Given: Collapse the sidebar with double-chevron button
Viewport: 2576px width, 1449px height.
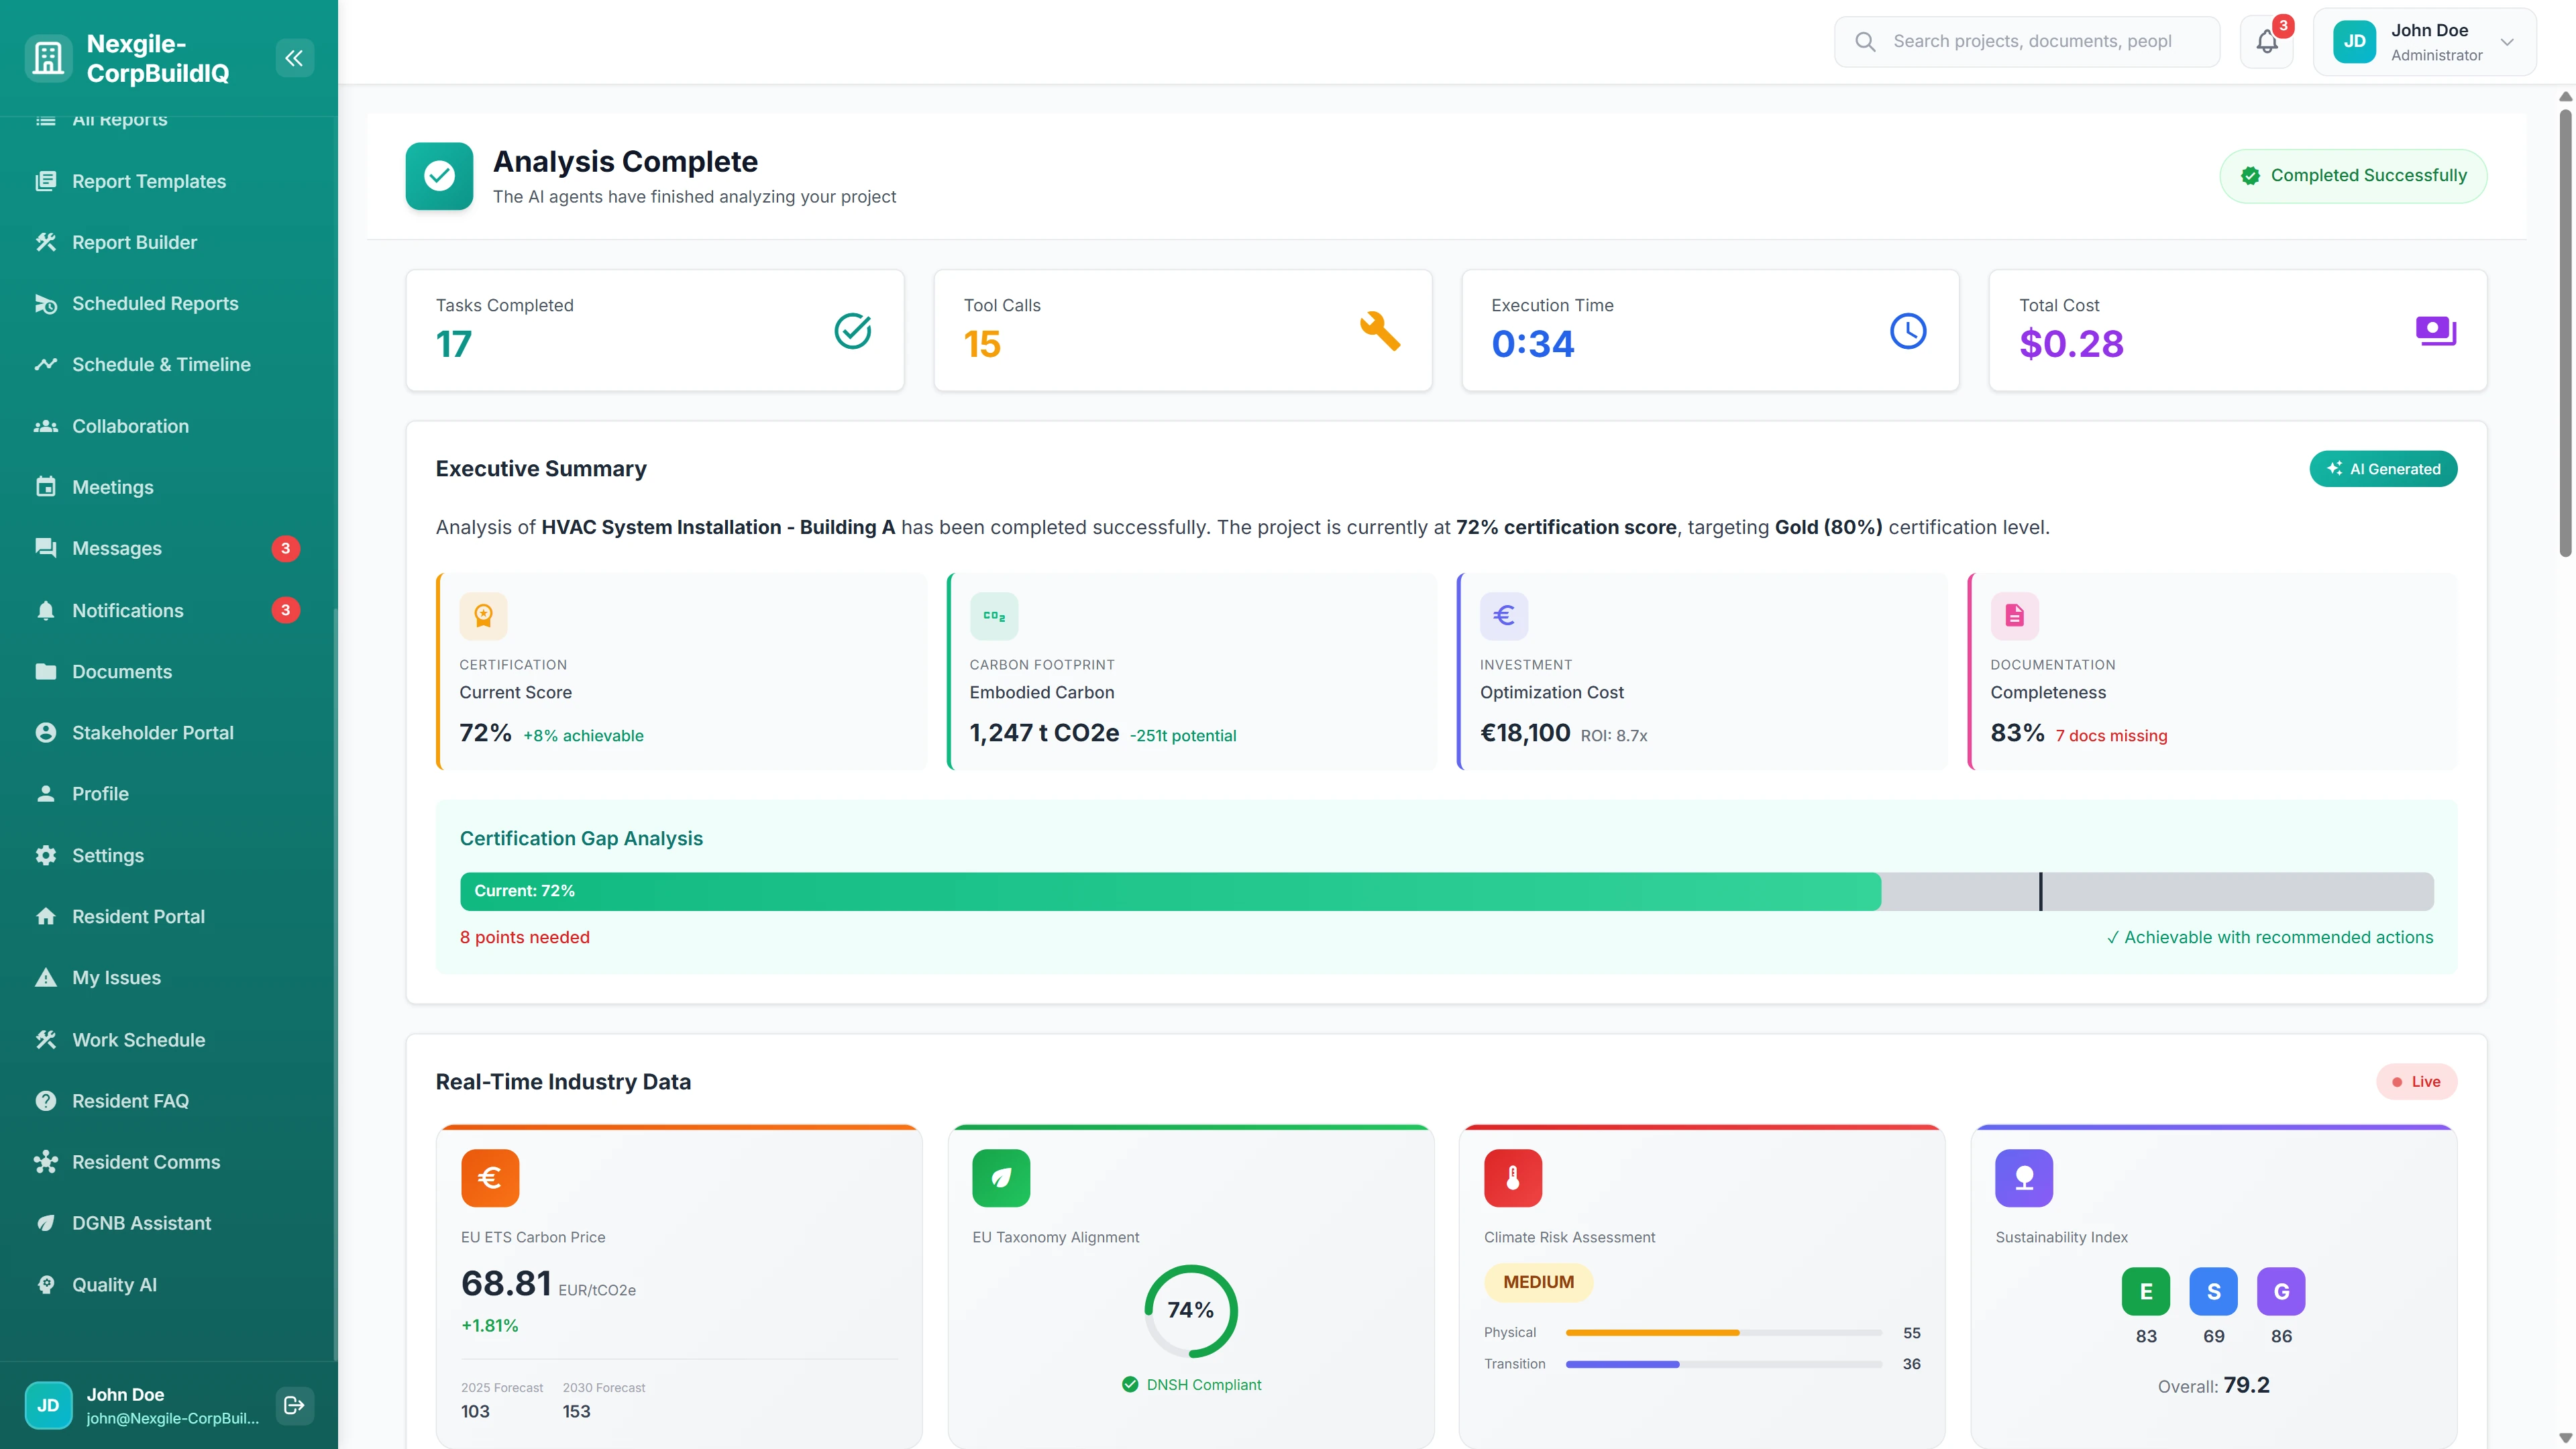Looking at the screenshot, I should point(294,58).
